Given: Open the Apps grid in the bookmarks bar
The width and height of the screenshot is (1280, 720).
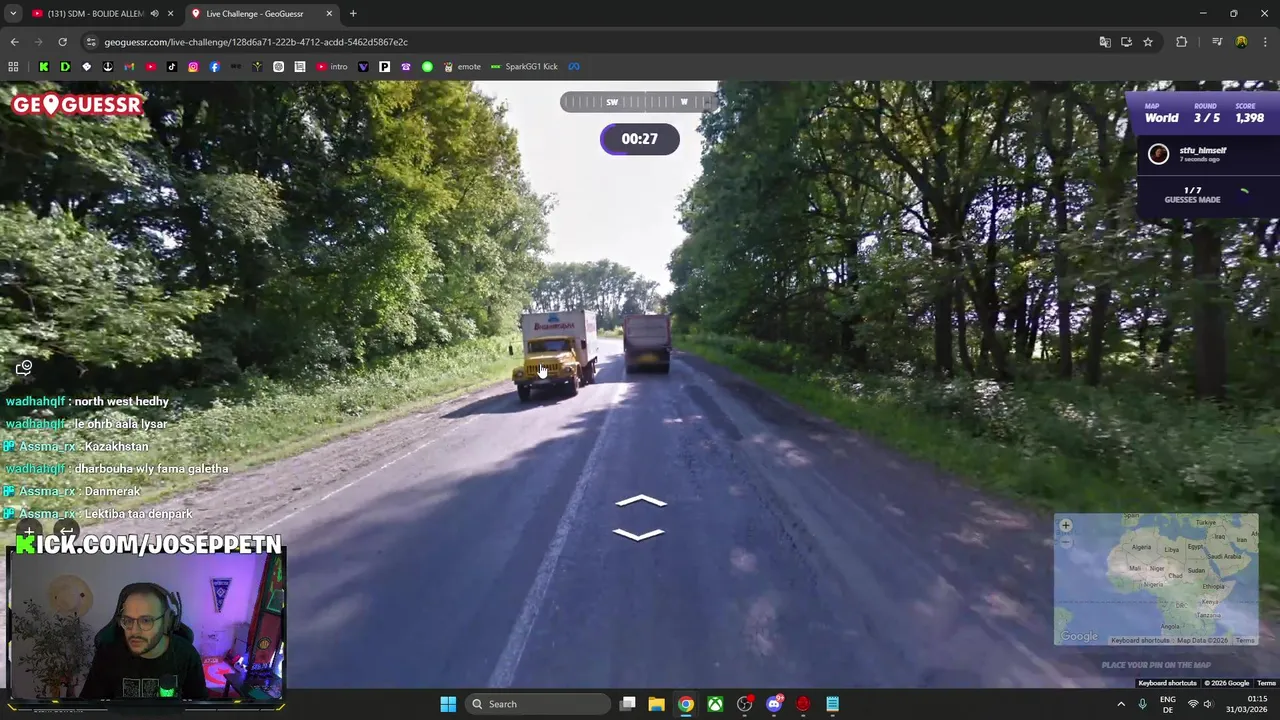Looking at the screenshot, I should click(13, 67).
